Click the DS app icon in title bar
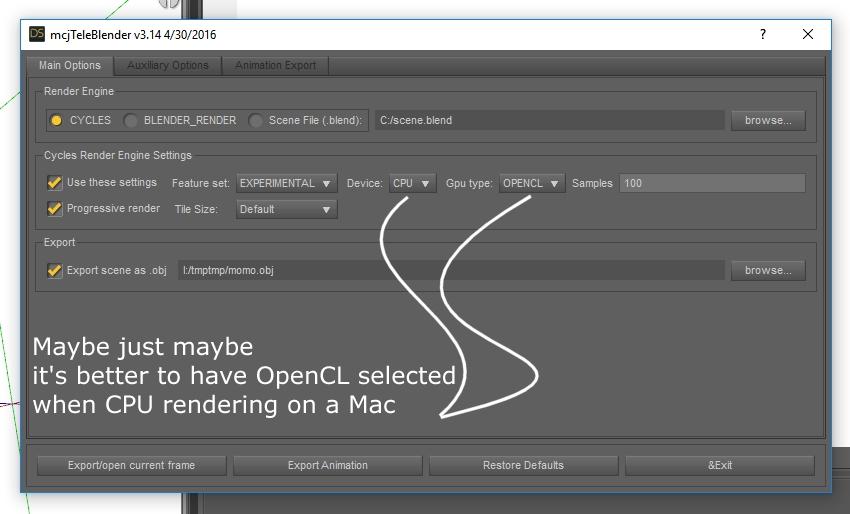Screen dimensions: 850x514 pyautogui.click(x=37, y=34)
